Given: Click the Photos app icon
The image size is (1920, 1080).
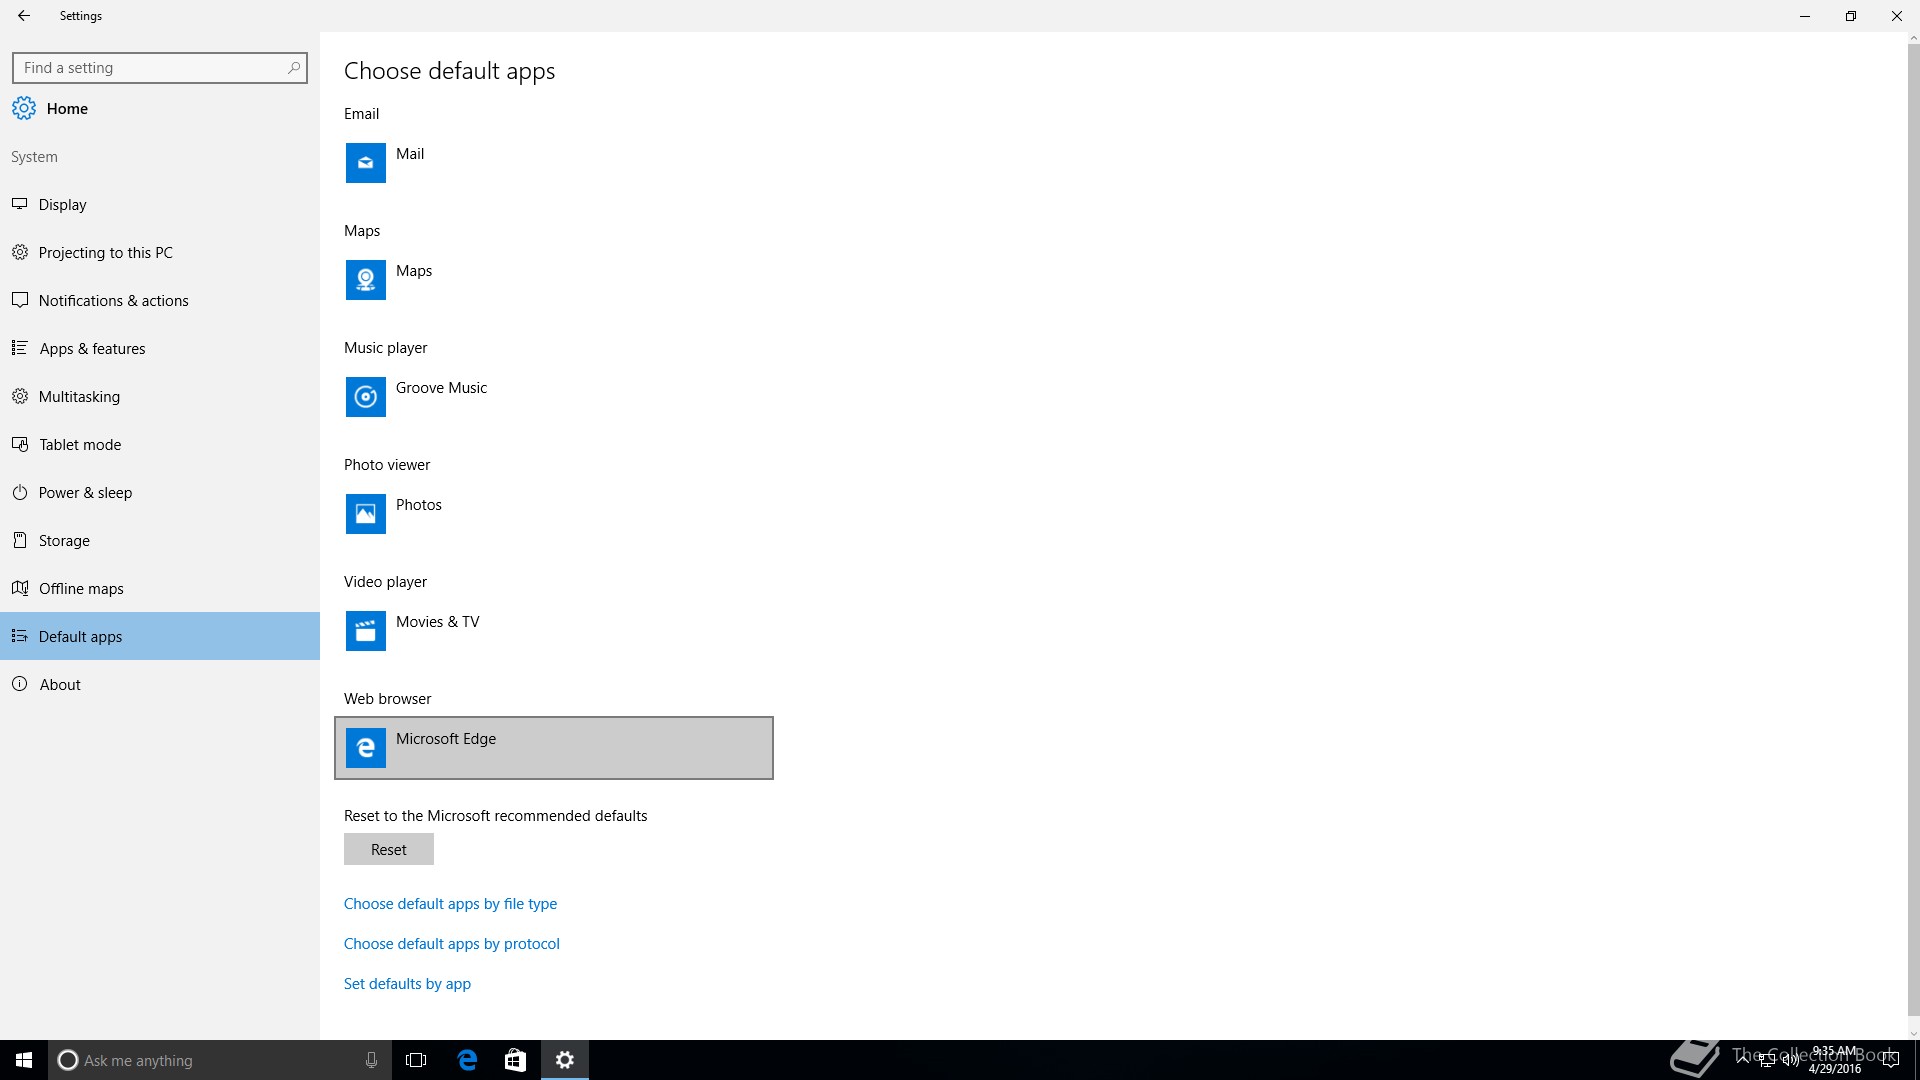Looking at the screenshot, I should tap(366, 514).
